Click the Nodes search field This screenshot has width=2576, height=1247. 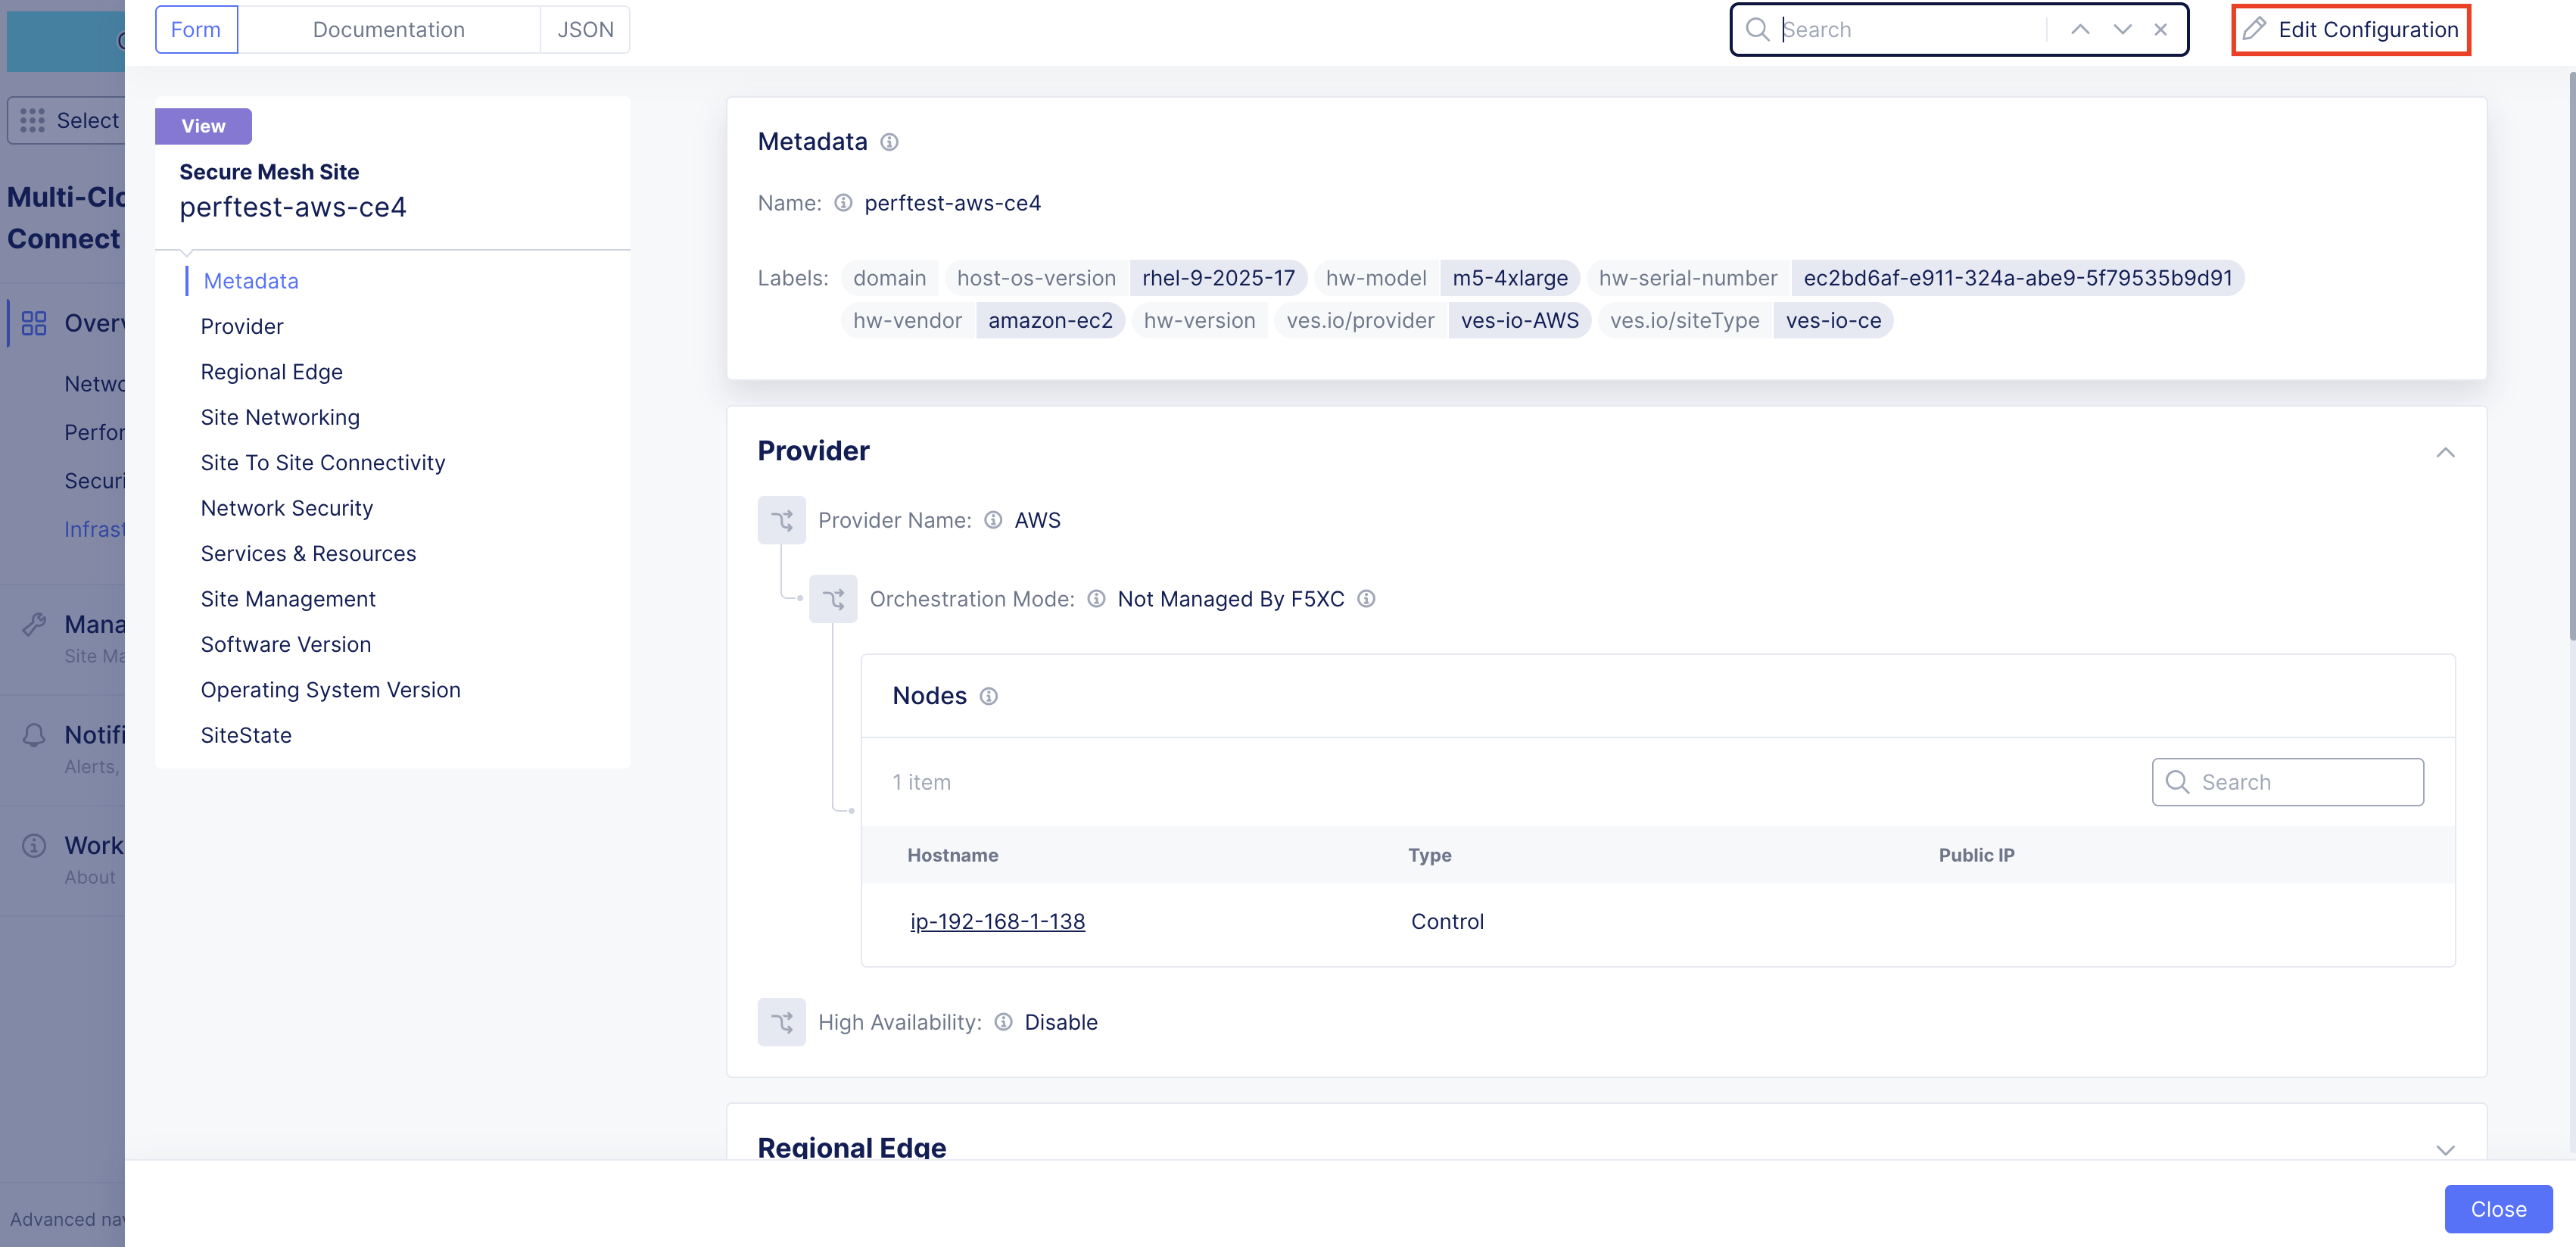point(2288,781)
